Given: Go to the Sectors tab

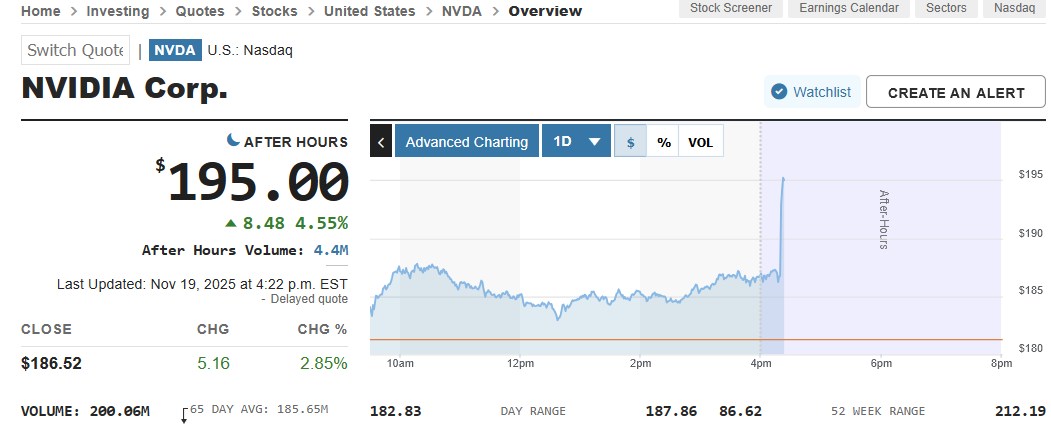Looking at the screenshot, I should tap(946, 8).
